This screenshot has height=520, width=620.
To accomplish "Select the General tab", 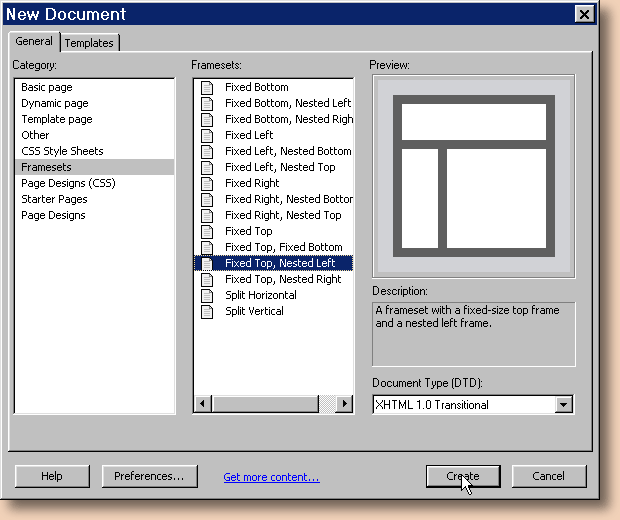I will [x=34, y=42].
